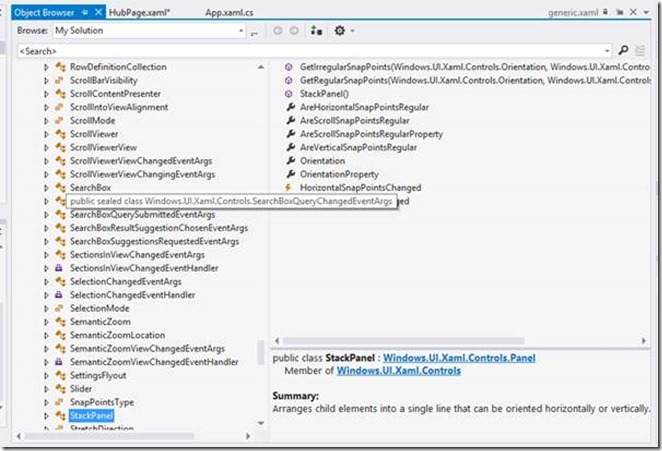Select the SectionsInViewChangedEventArgs item

click(137, 255)
